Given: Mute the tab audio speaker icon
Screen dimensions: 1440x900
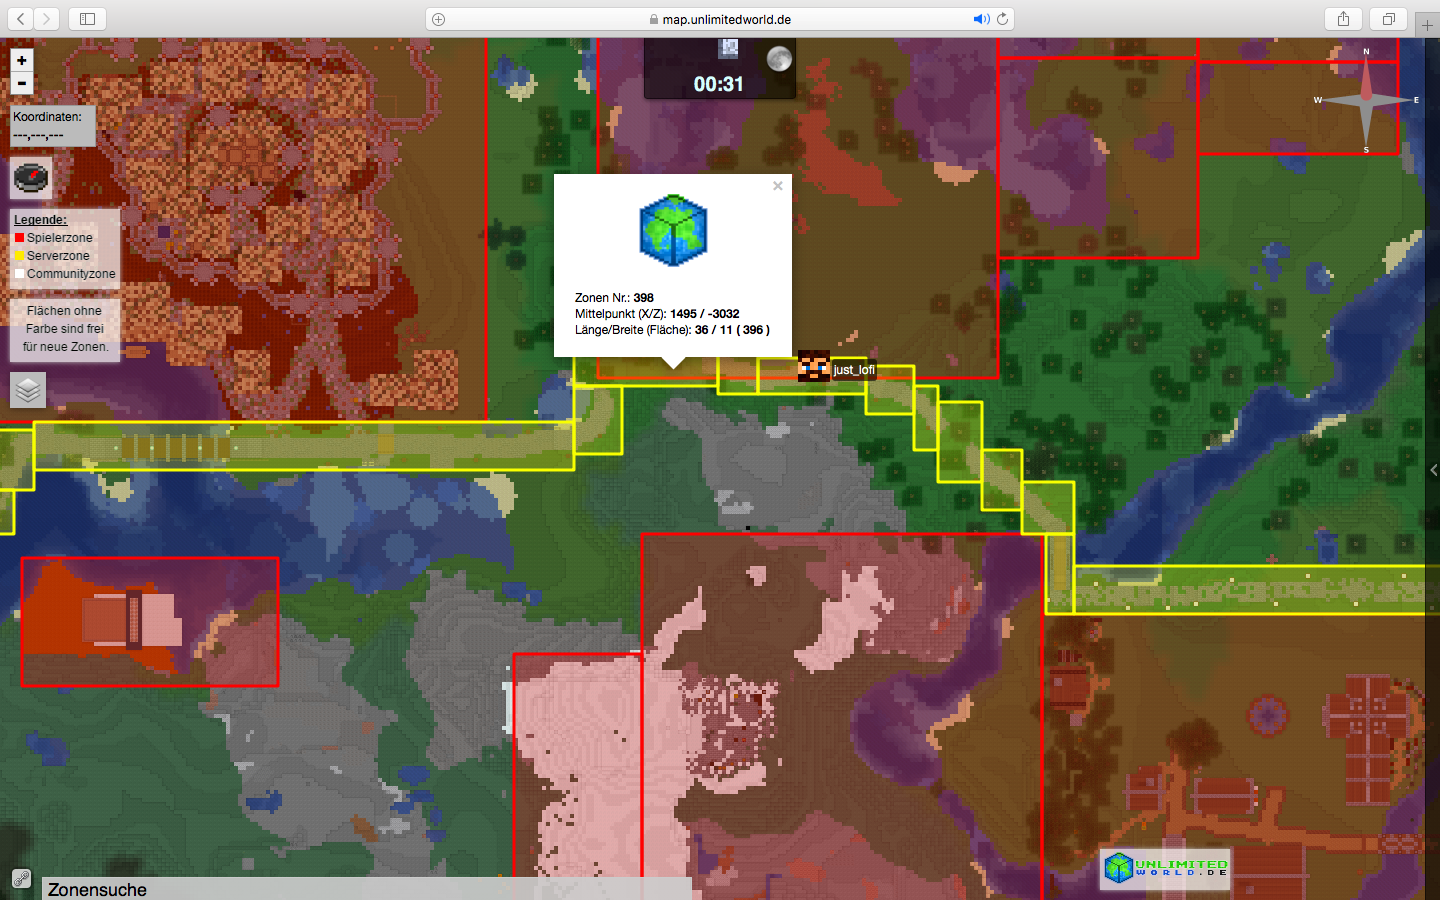Looking at the screenshot, I should [981, 19].
